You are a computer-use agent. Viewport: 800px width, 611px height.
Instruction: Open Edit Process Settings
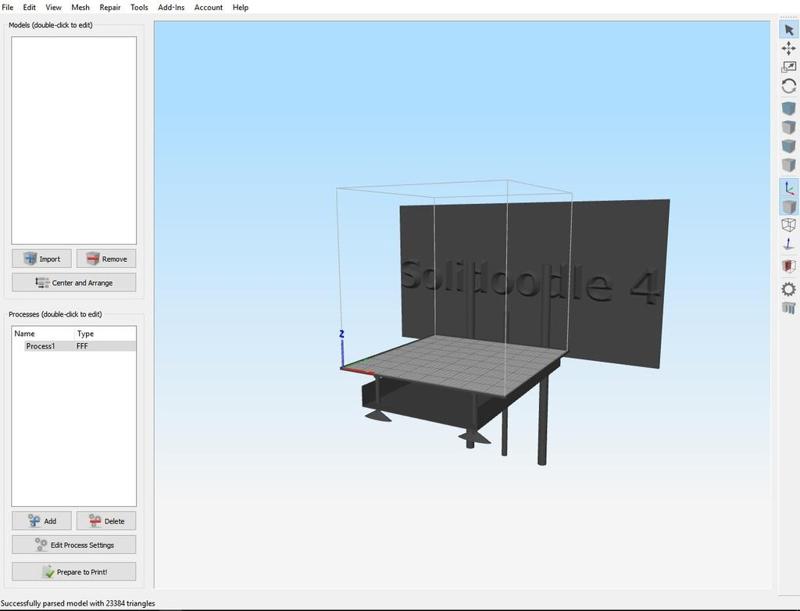tap(74, 545)
